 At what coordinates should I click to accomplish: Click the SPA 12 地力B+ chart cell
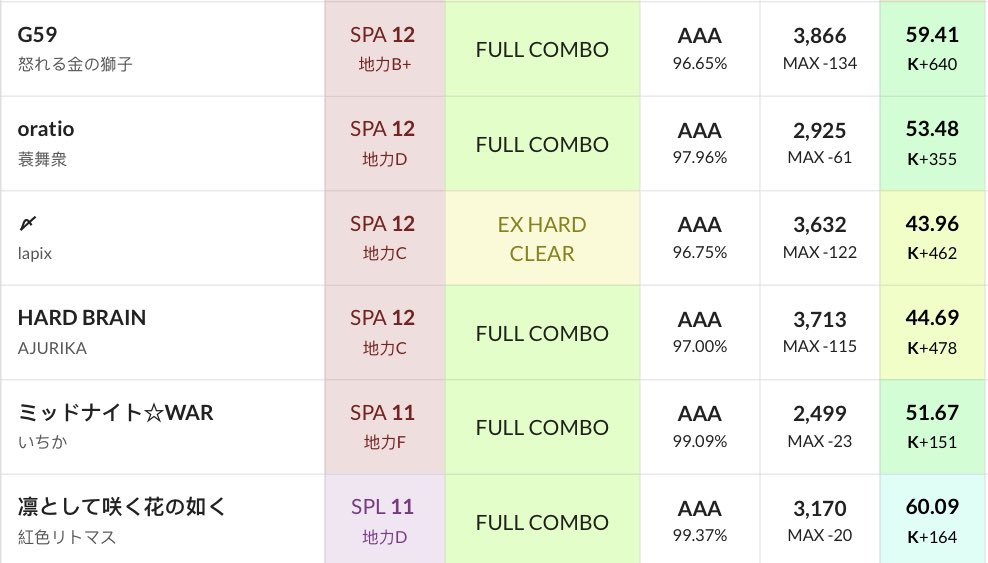[x=384, y=49]
